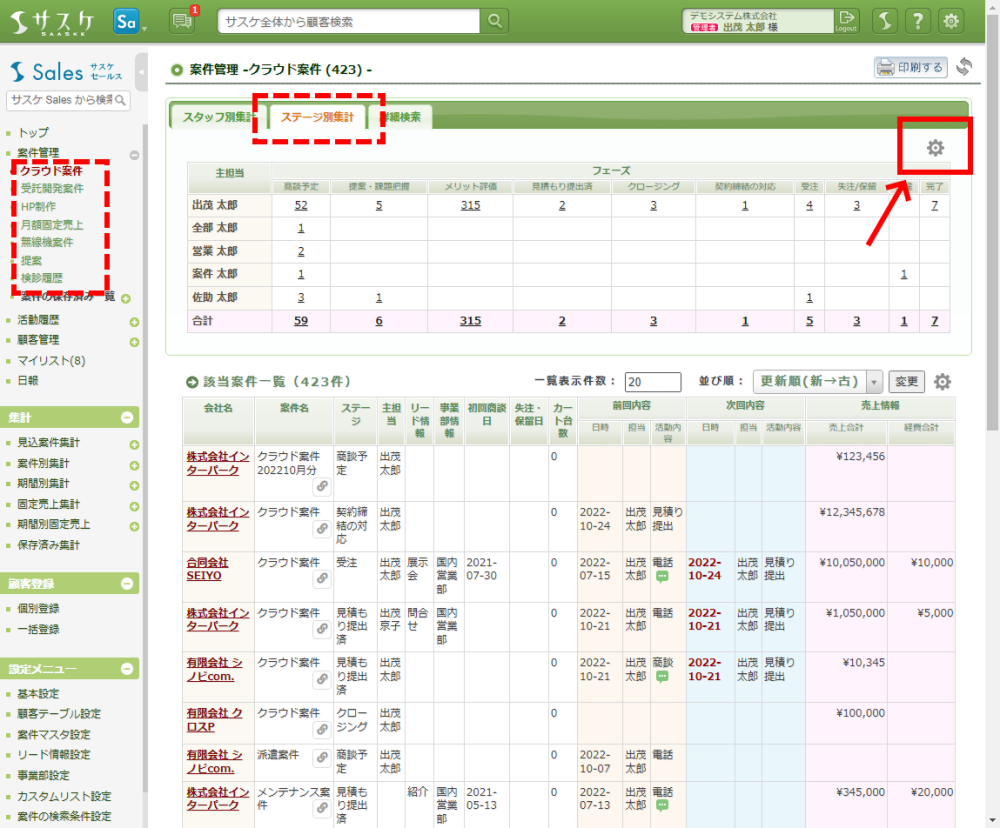Screen dimensions: 1000x828
Task: Open the help question mark icon
Action: 918,21
